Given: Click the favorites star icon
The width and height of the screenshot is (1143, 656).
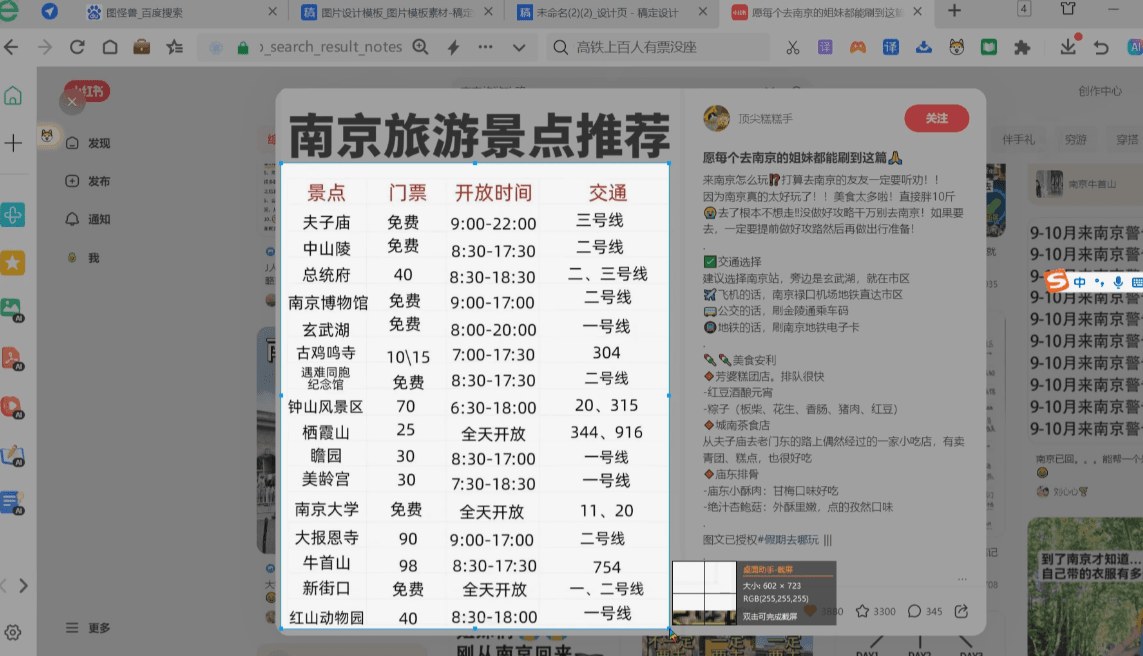Looking at the screenshot, I should (174, 47).
